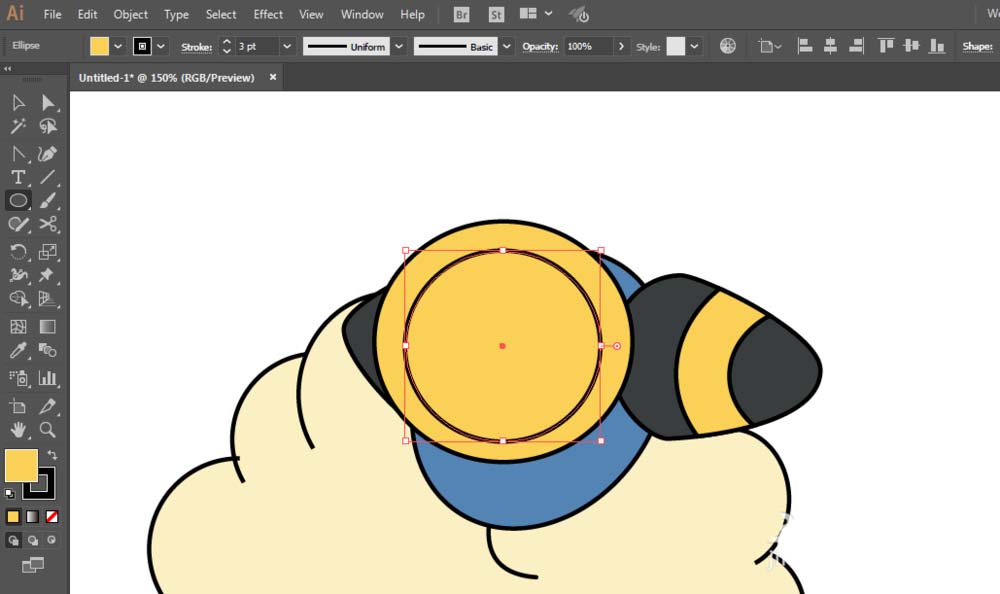Screen dimensions: 1000x594
Task: Open the Effect menu
Action: point(268,14)
